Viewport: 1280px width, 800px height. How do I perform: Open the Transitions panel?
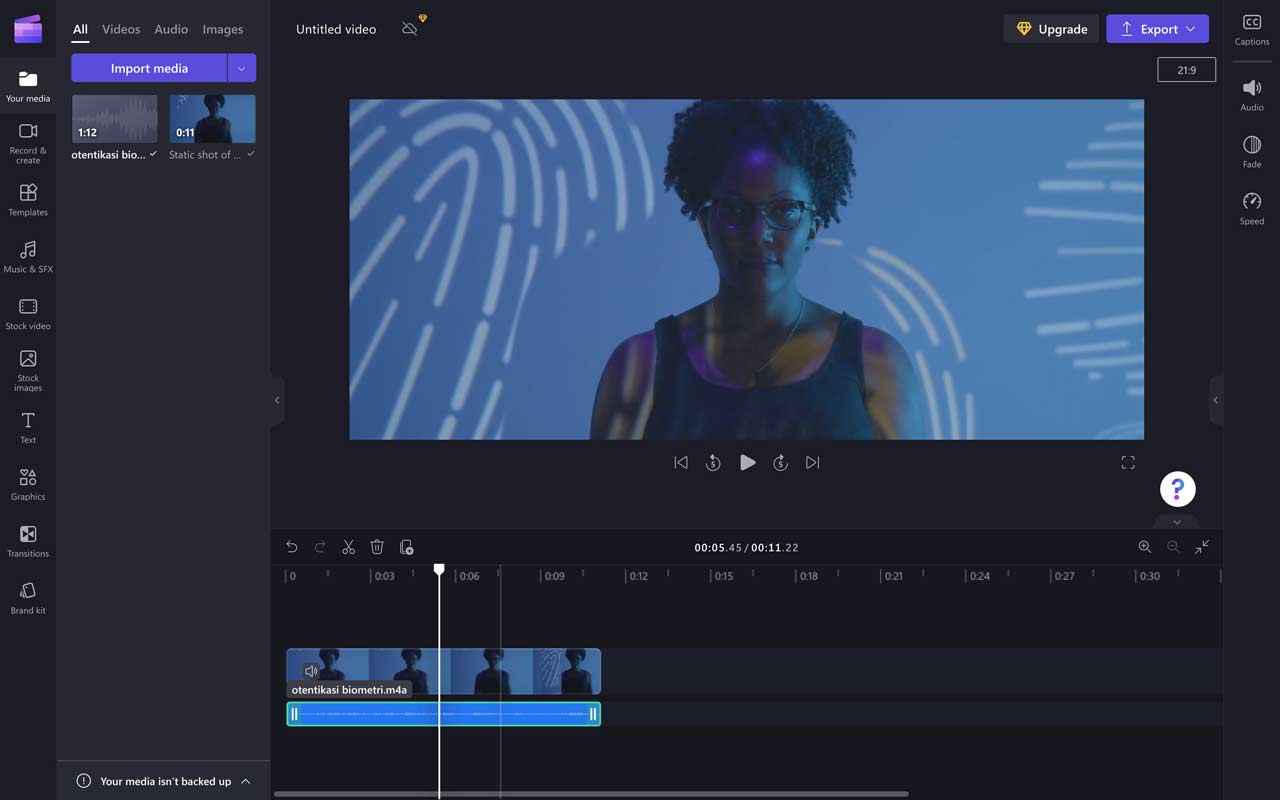coord(28,540)
